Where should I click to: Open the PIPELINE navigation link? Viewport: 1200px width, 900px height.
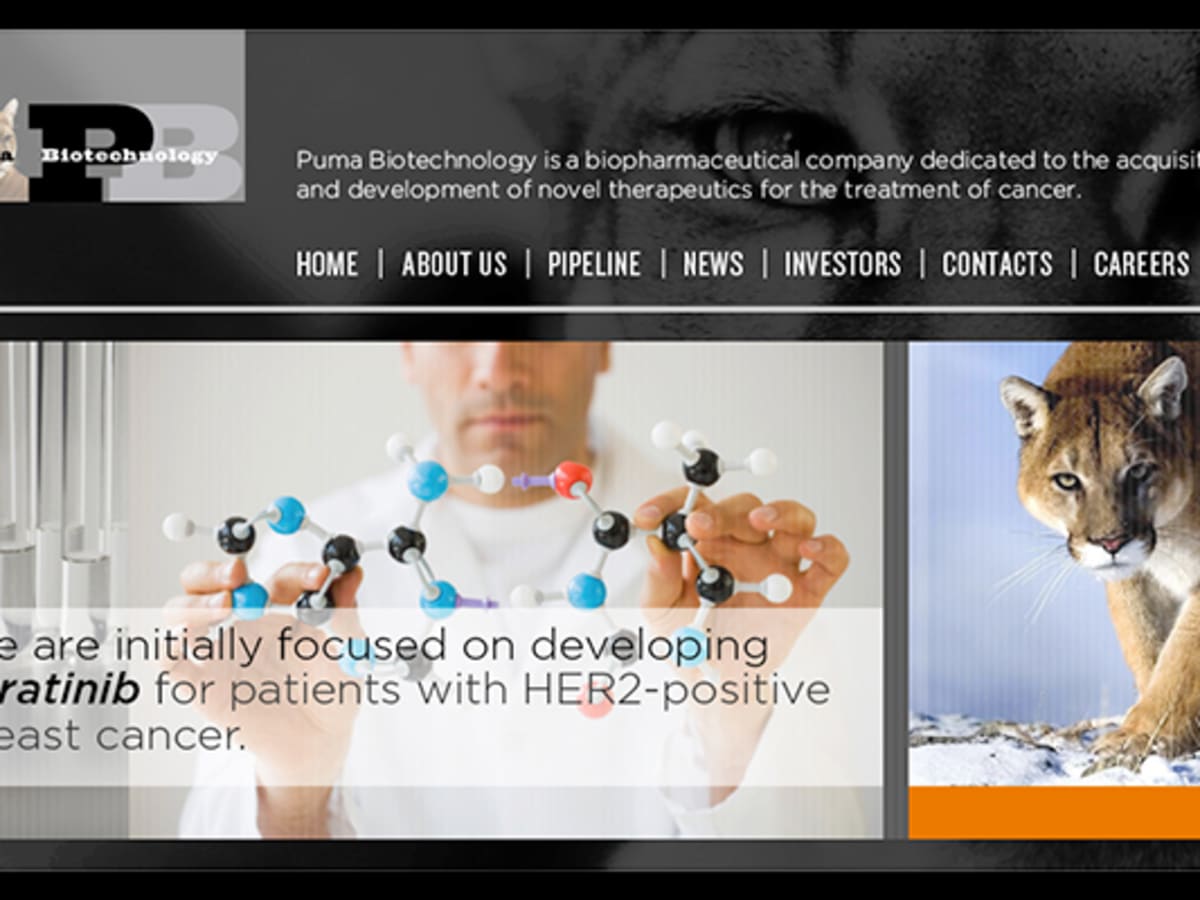tap(594, 264)
